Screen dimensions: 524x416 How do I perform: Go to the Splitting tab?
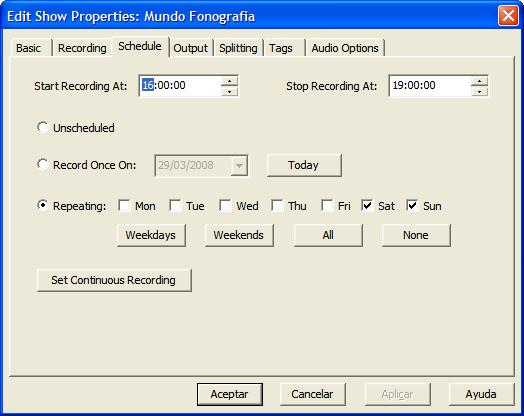coord(238,48)
